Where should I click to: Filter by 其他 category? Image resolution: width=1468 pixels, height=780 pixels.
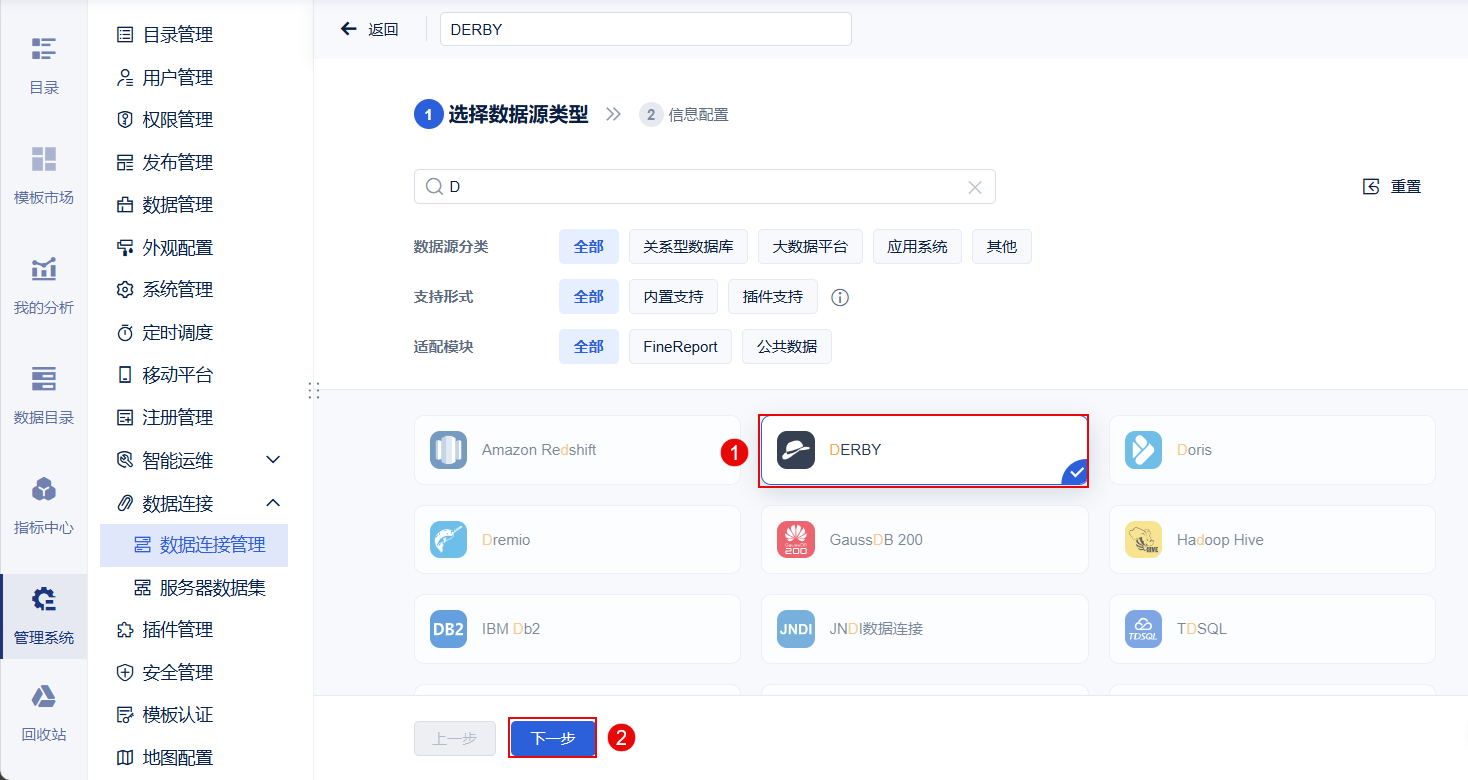pyautogui.click(x=1001, y=246)
